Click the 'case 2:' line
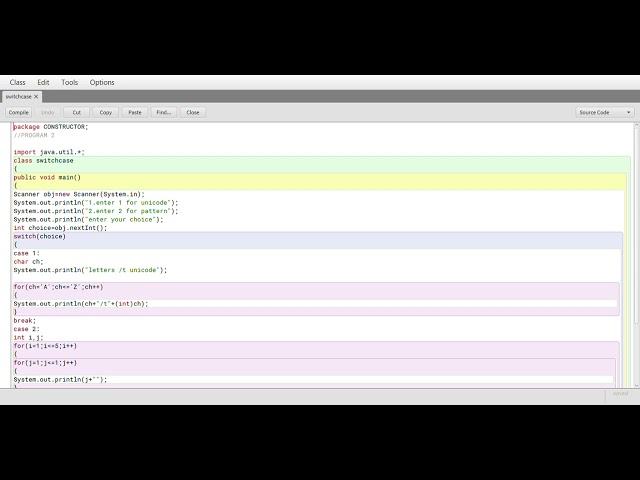The image size is (640, 480). (x=27, y=329)
